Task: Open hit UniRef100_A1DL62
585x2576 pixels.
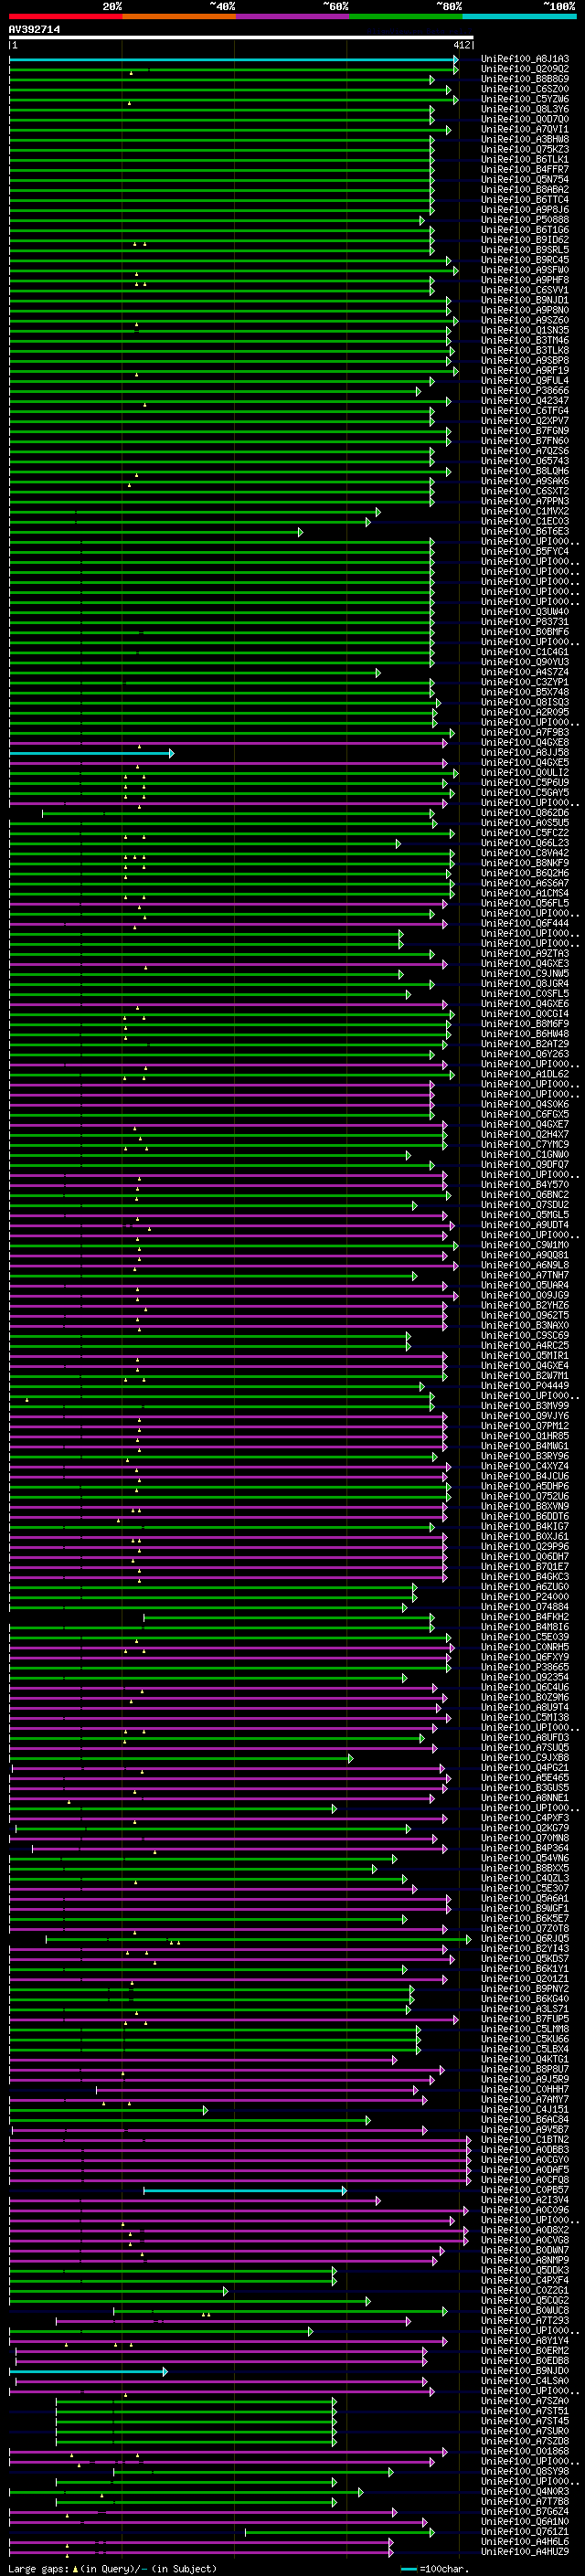Action: coord(525,1075)
